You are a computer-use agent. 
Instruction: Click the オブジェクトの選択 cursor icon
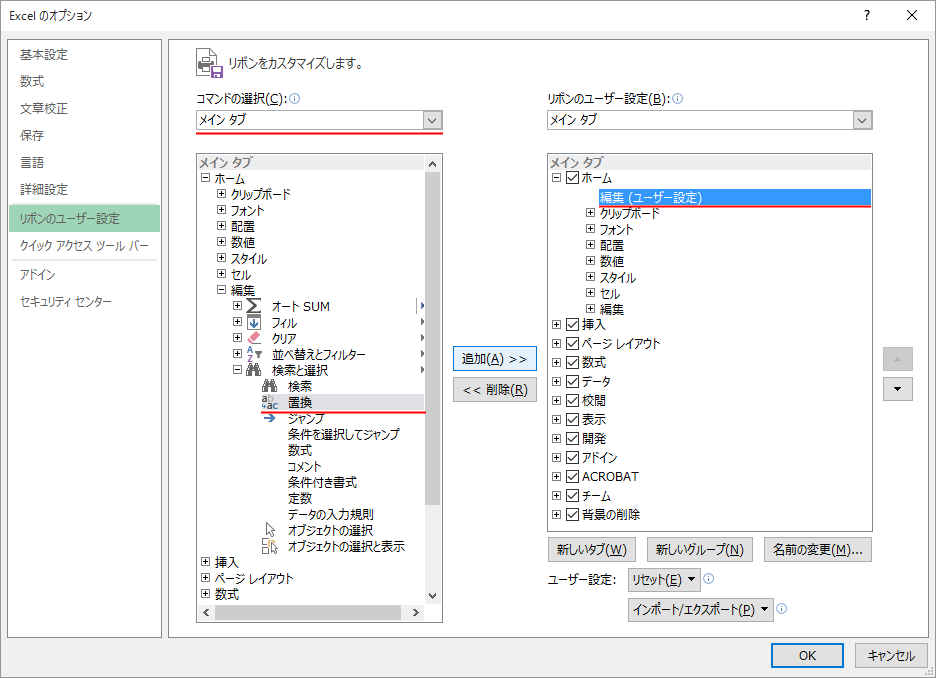point(269,530)
